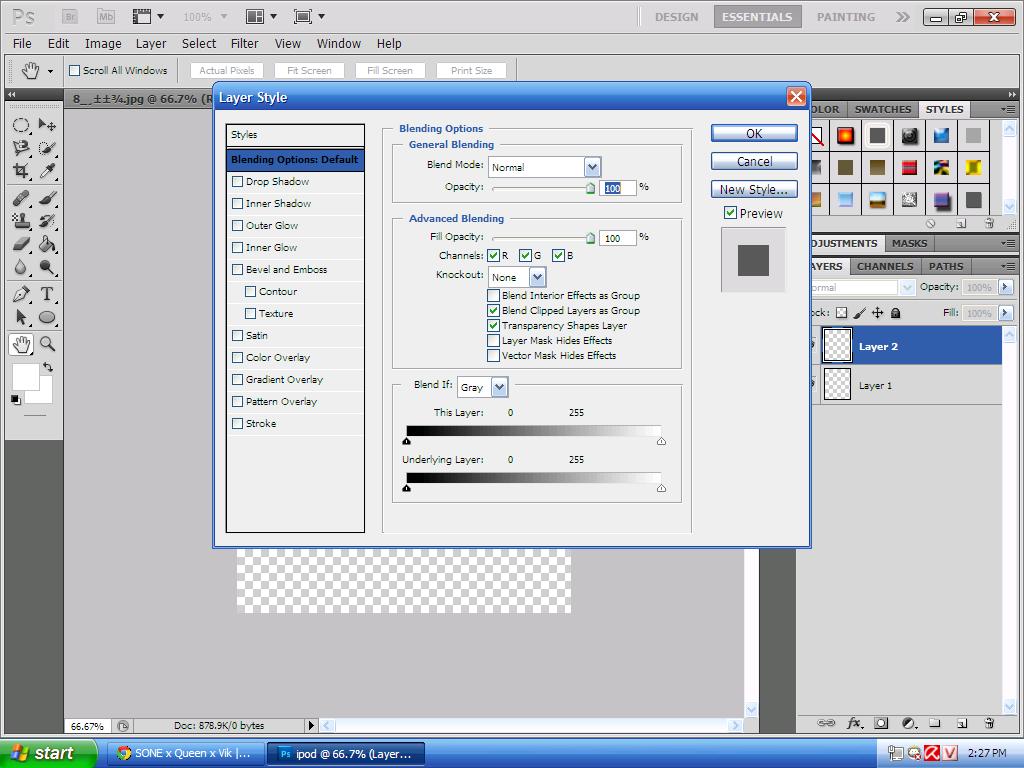Cancel the Layer Style dialog

754,161
